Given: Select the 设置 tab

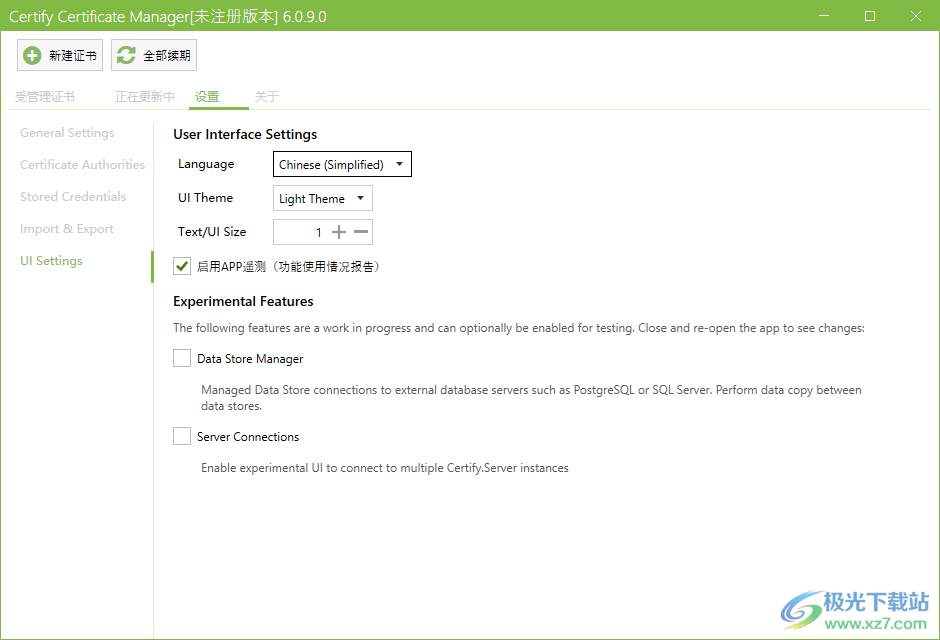Looking at the screenshot, I should (x=207, y=96).
